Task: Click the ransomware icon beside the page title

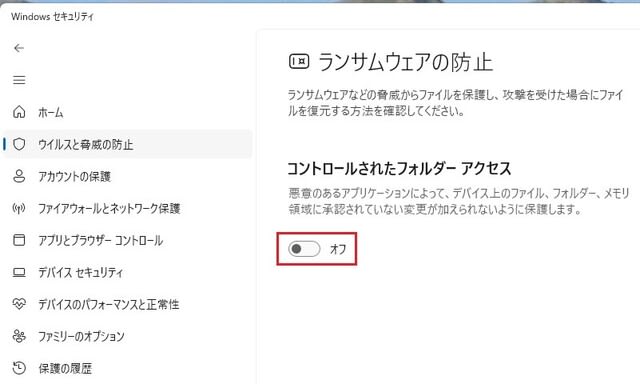Action: point(299,62)
